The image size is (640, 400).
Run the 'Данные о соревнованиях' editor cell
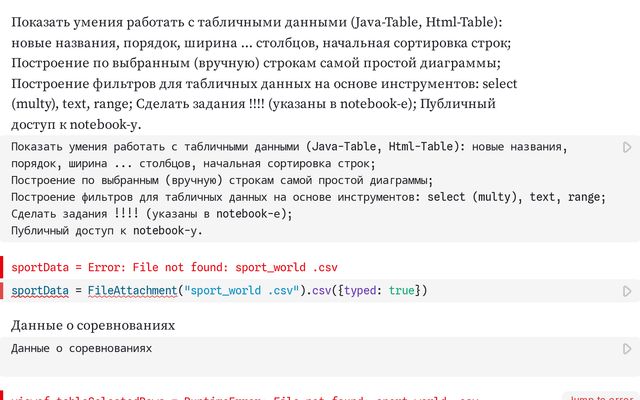tap(627, 349)
